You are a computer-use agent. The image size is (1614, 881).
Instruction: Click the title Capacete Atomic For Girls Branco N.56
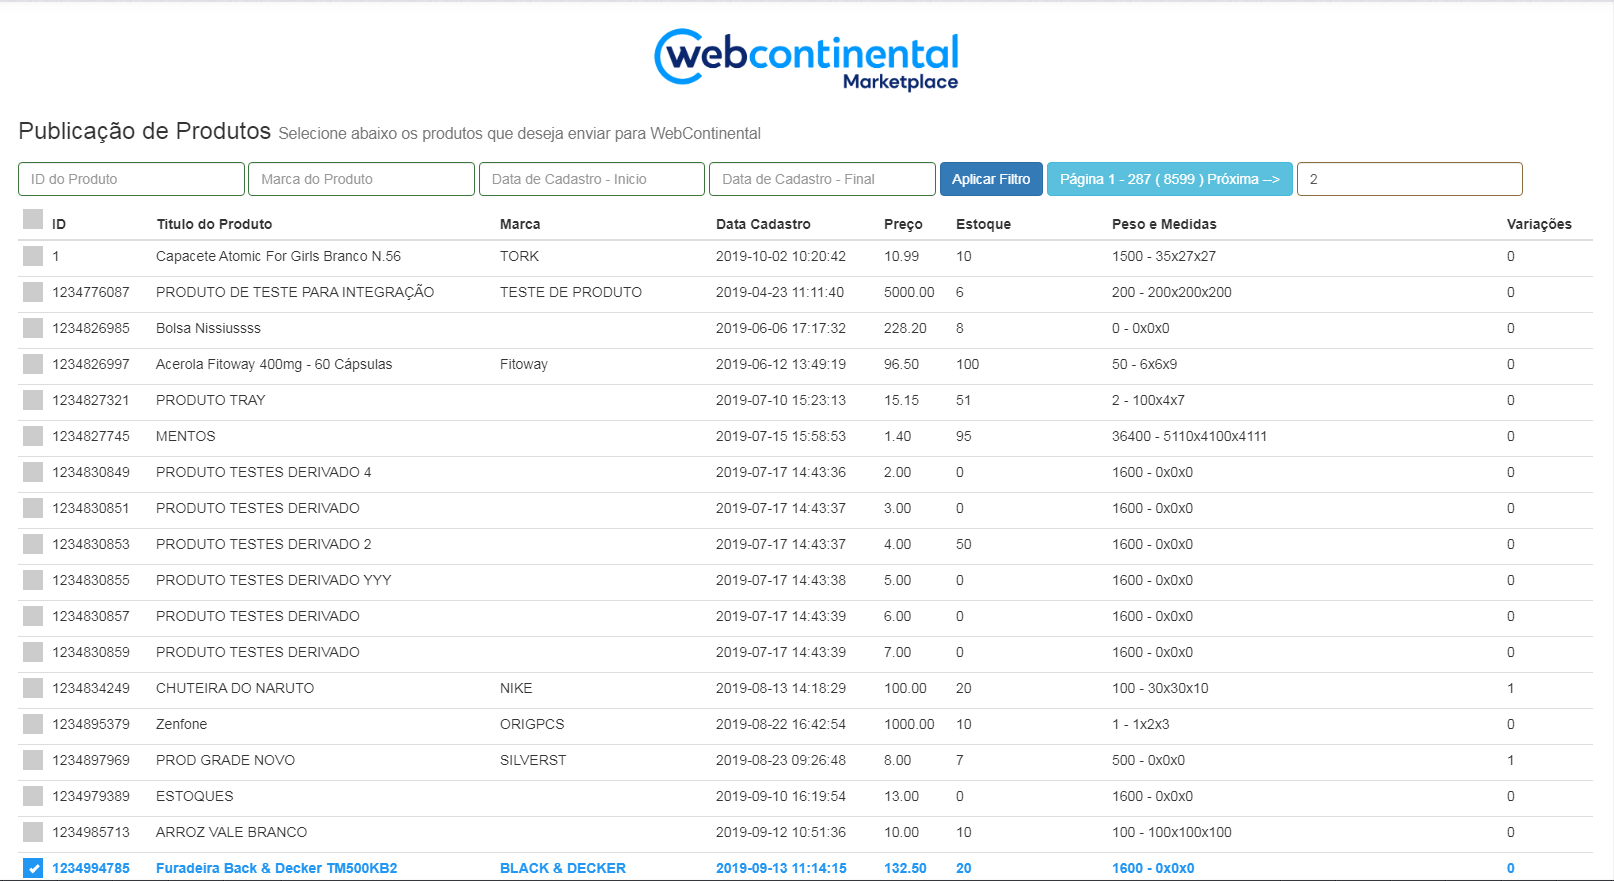(x=278, y=256)
